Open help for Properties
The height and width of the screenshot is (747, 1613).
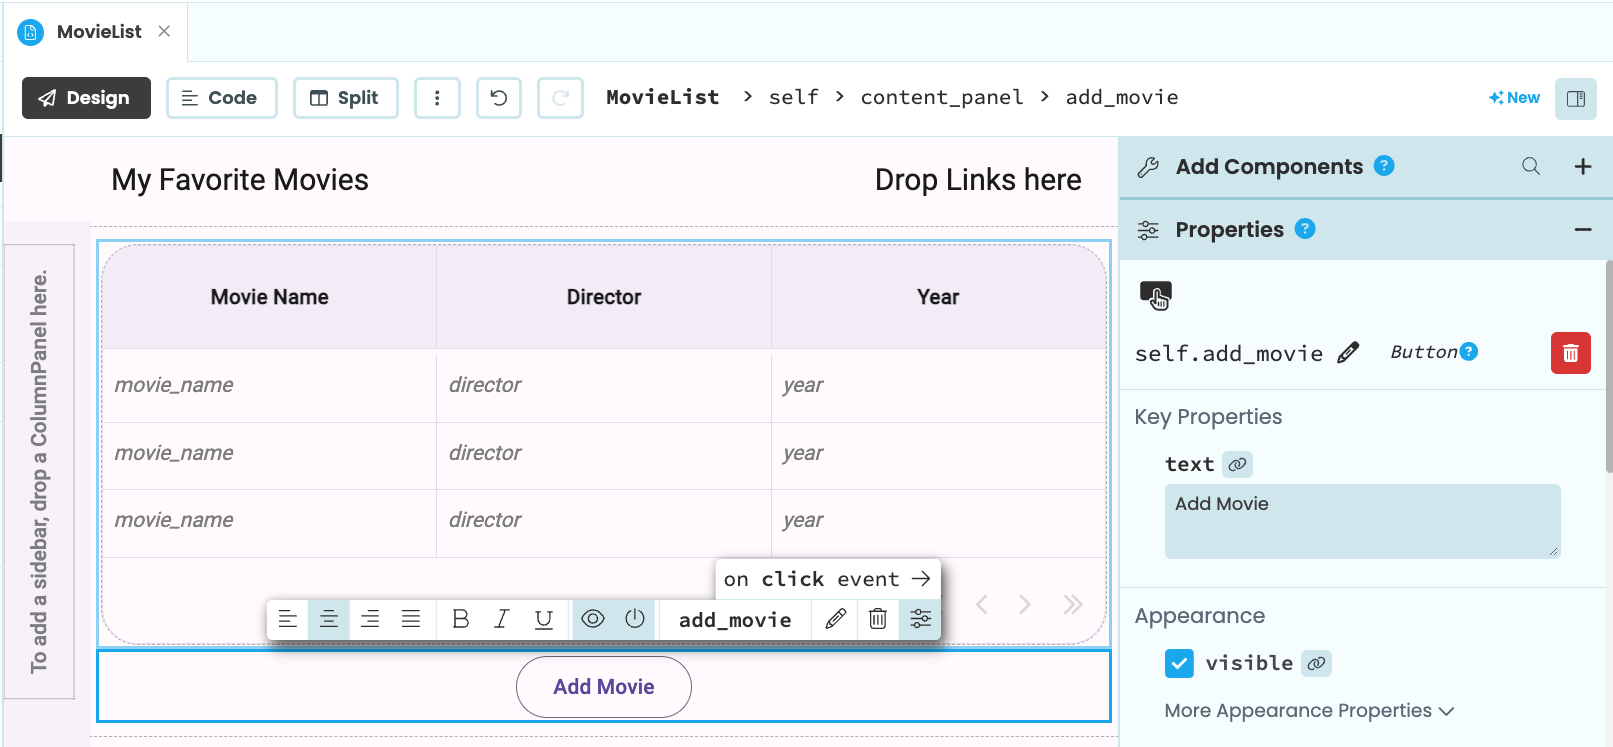click(1305, 229)
